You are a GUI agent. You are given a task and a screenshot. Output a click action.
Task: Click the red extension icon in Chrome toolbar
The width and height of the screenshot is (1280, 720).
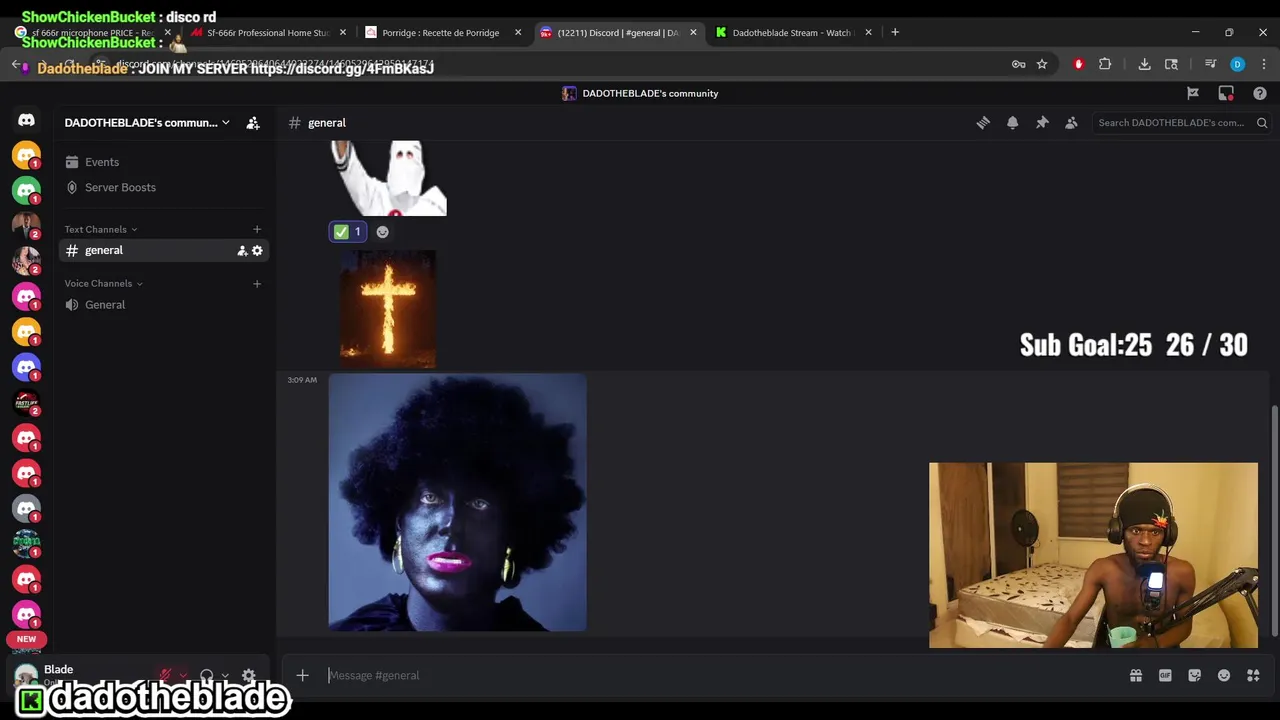[x=1078, y=64]
